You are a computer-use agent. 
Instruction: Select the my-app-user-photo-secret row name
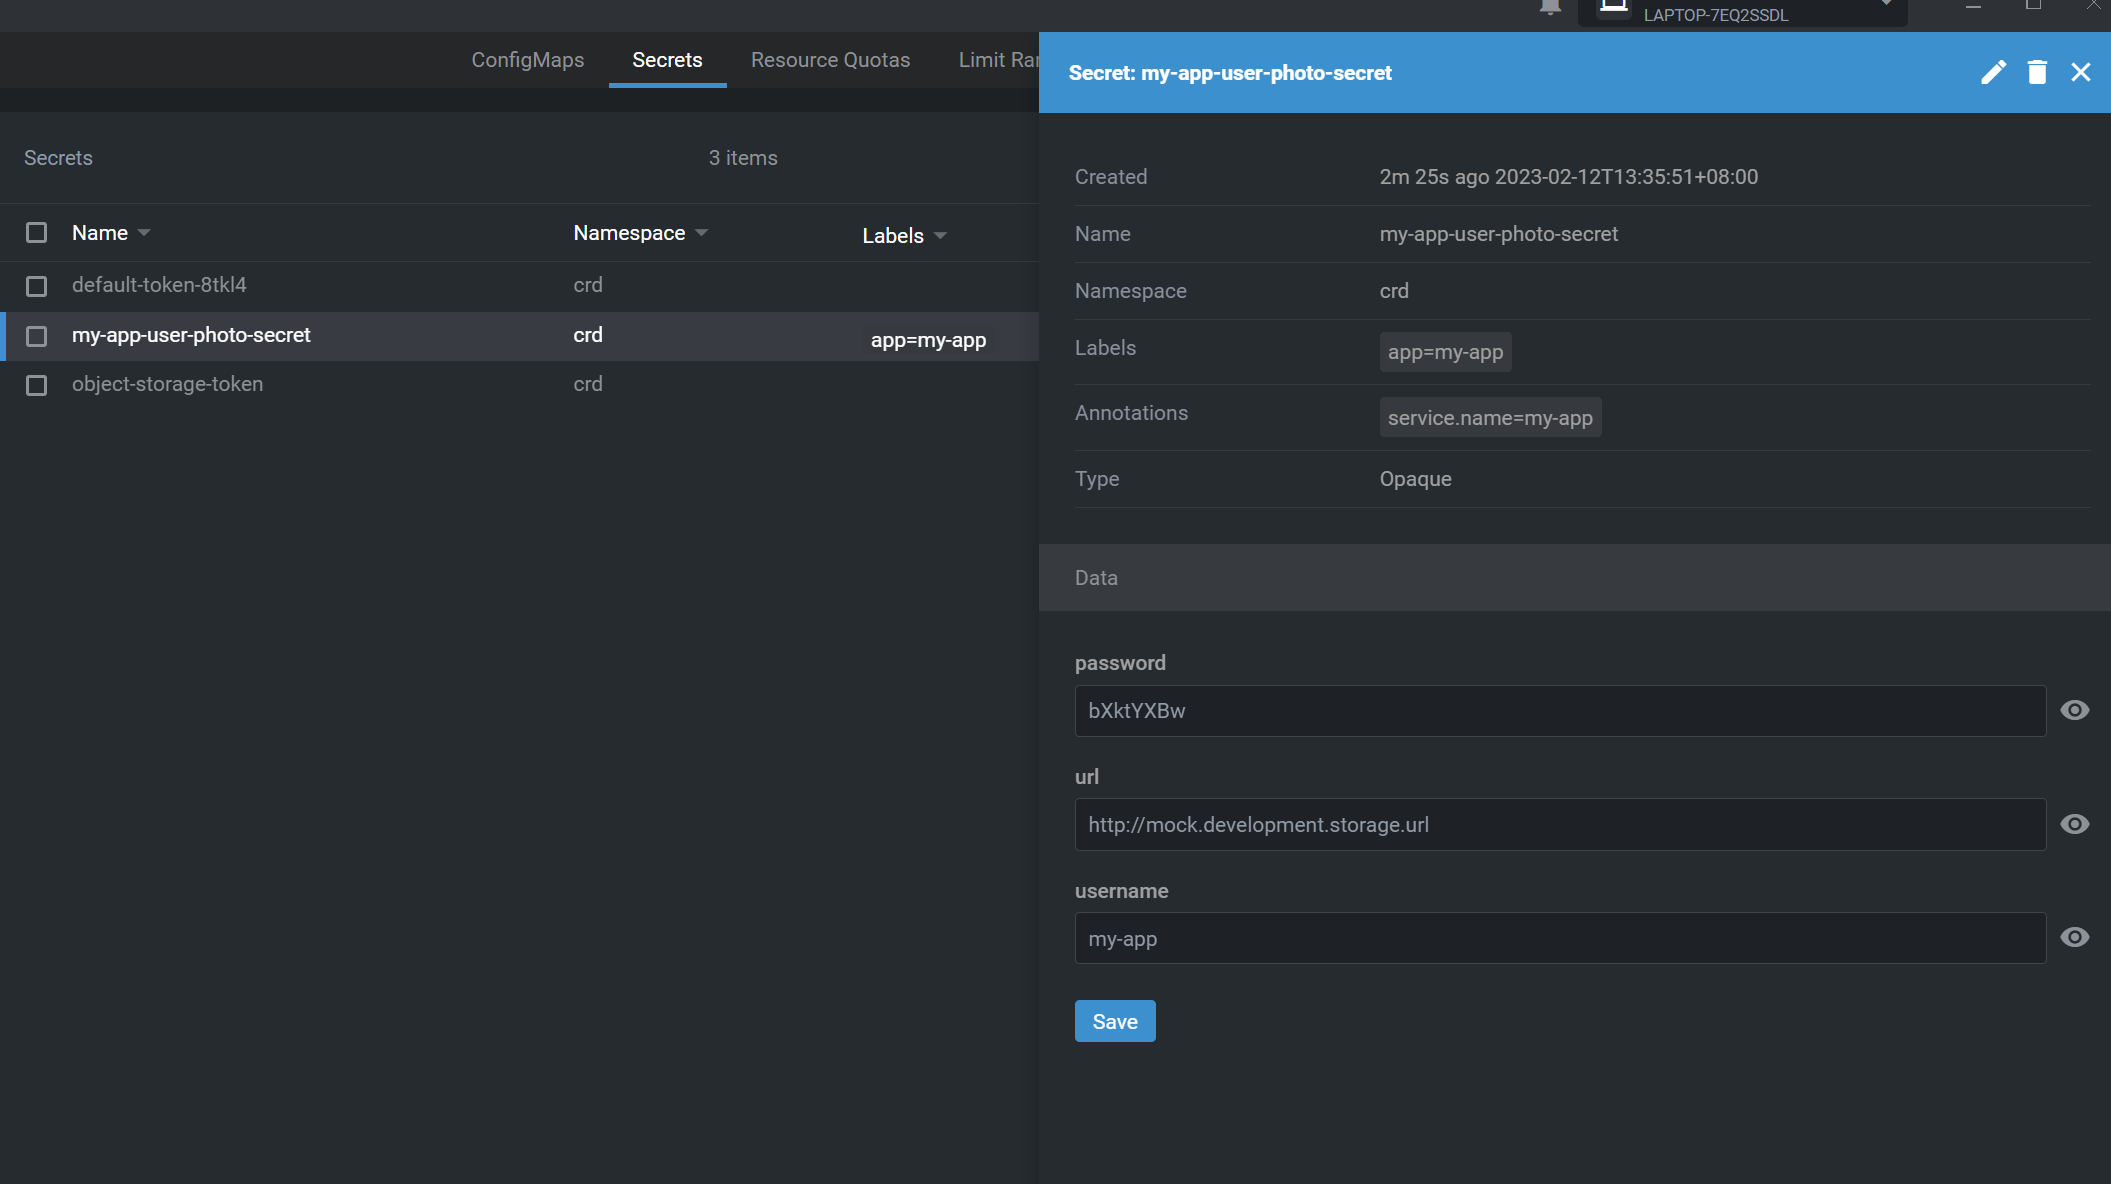click(191, 335)
